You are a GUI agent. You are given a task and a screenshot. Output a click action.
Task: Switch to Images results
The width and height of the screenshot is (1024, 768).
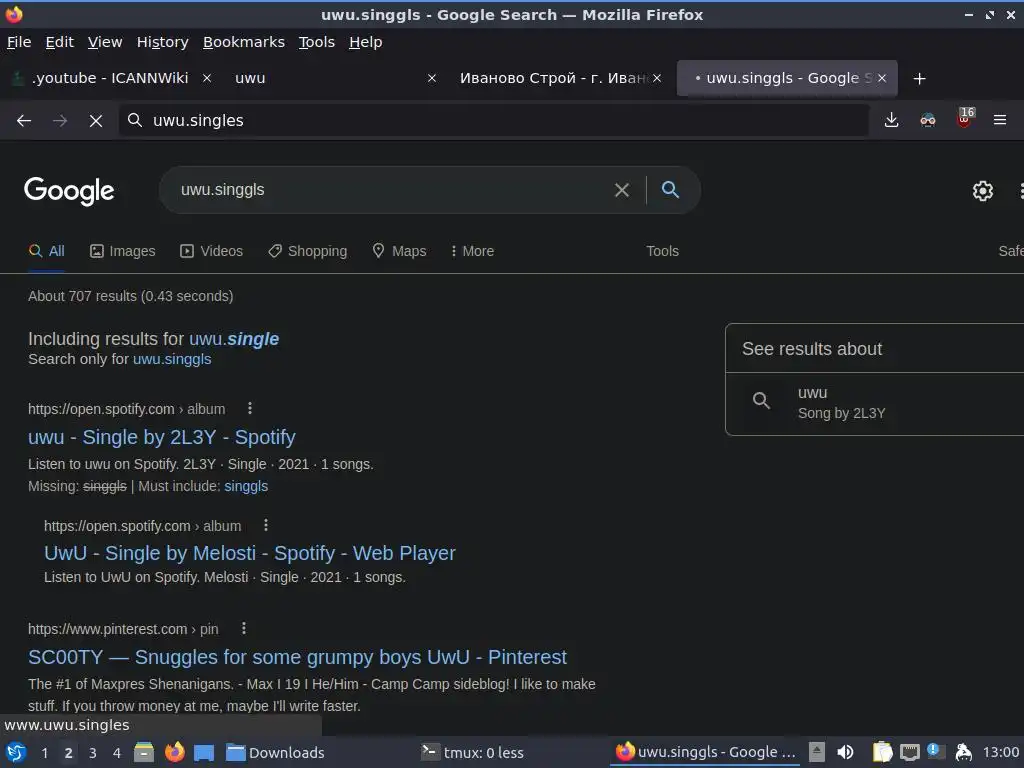pyautogui.click(x=123, y=251)
